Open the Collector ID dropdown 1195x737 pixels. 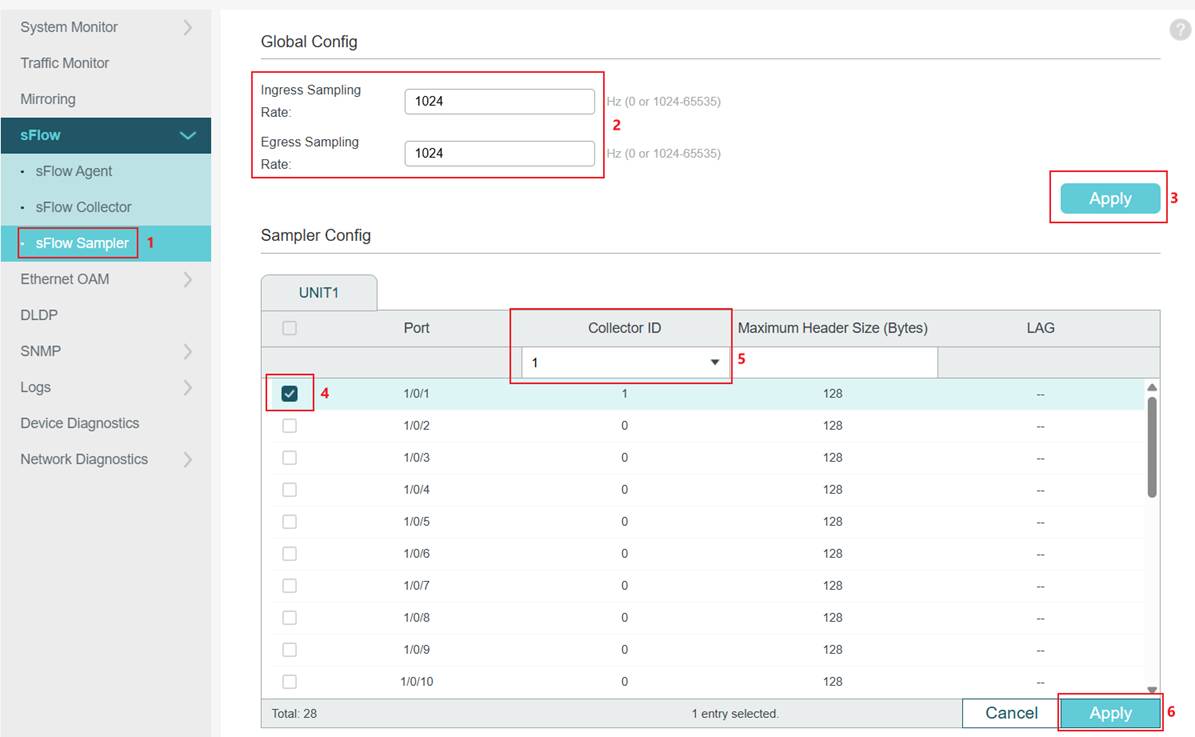click(624, 363)
